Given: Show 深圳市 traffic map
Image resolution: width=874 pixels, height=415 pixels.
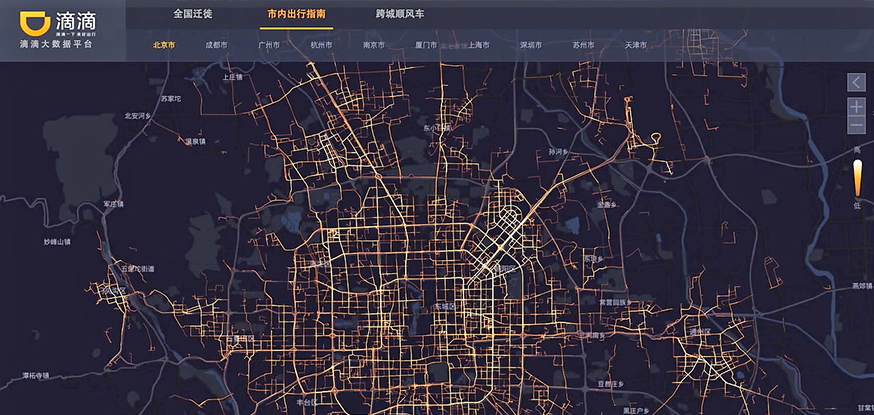Looking at the screenshot, I should (x=531, y=45).
